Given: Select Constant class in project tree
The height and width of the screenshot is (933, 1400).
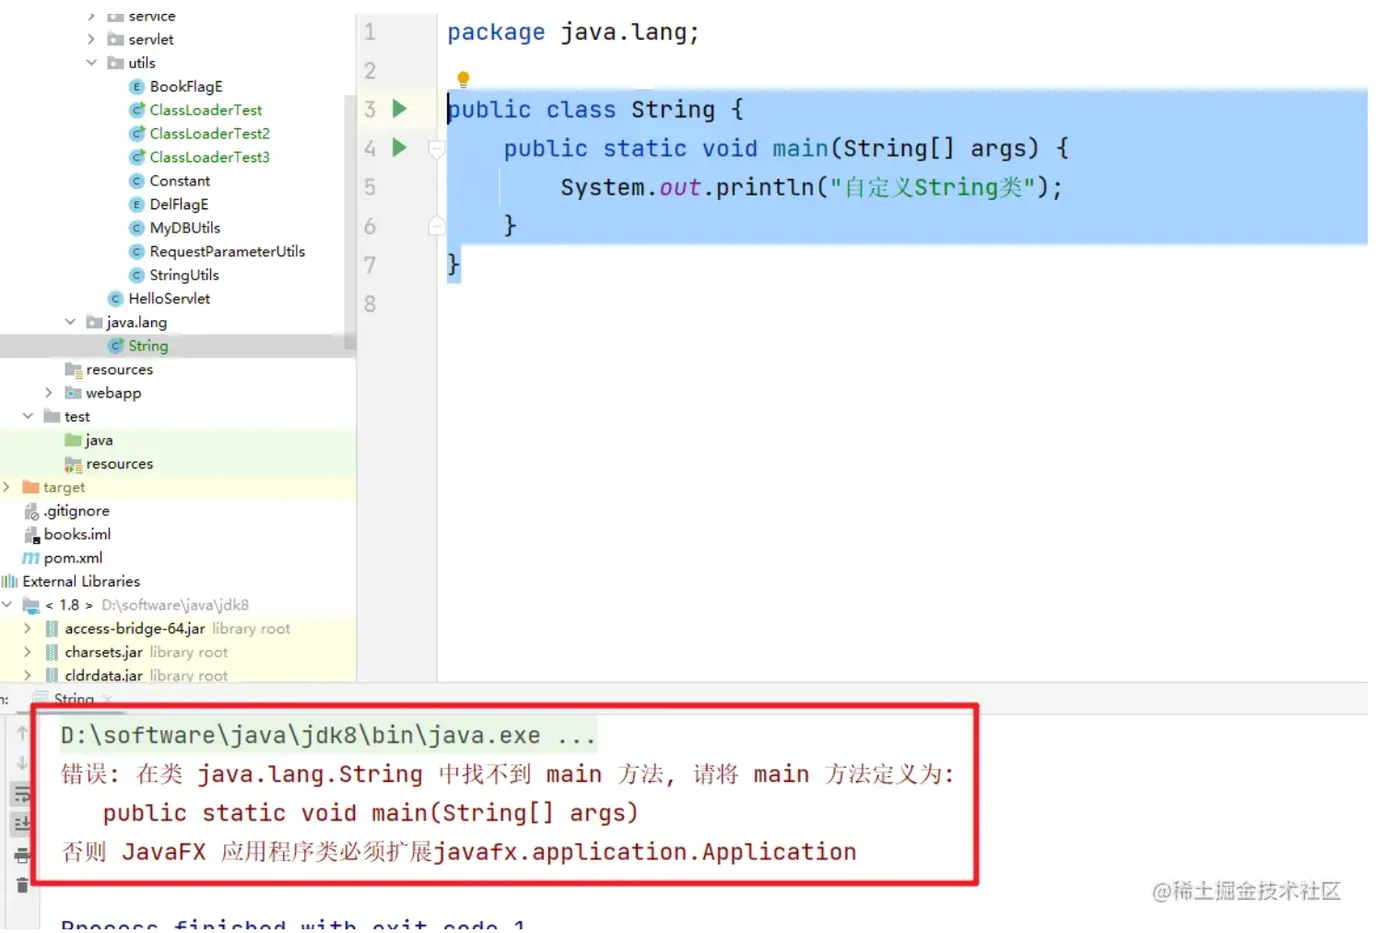Looking at the screenshot, I should pos(179,181).
